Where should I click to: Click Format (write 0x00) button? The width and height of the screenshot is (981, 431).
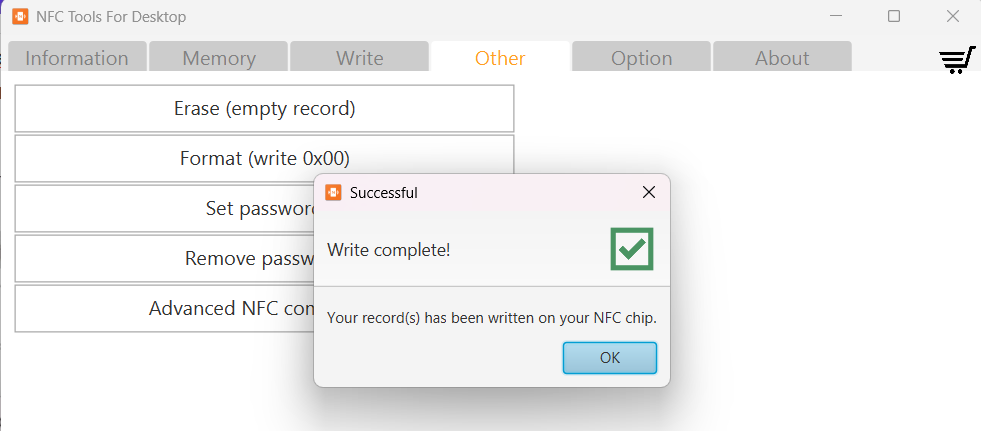pyautogui.click(x=264, y=158)
